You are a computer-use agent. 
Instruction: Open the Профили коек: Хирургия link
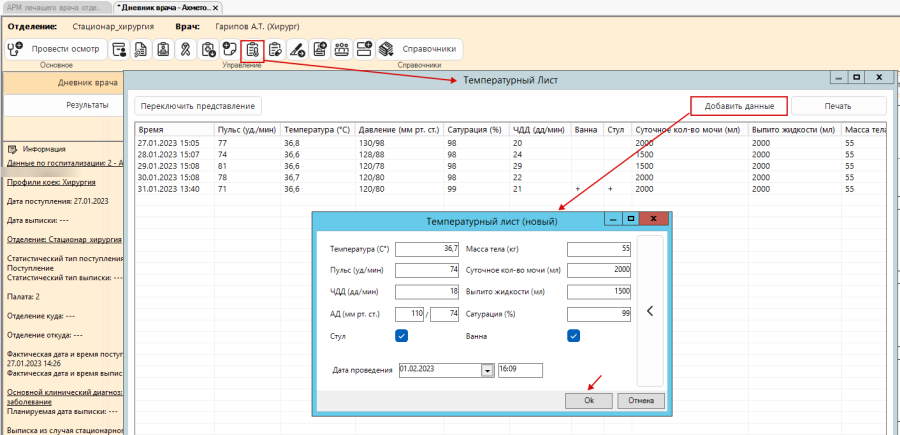point(51,182)
